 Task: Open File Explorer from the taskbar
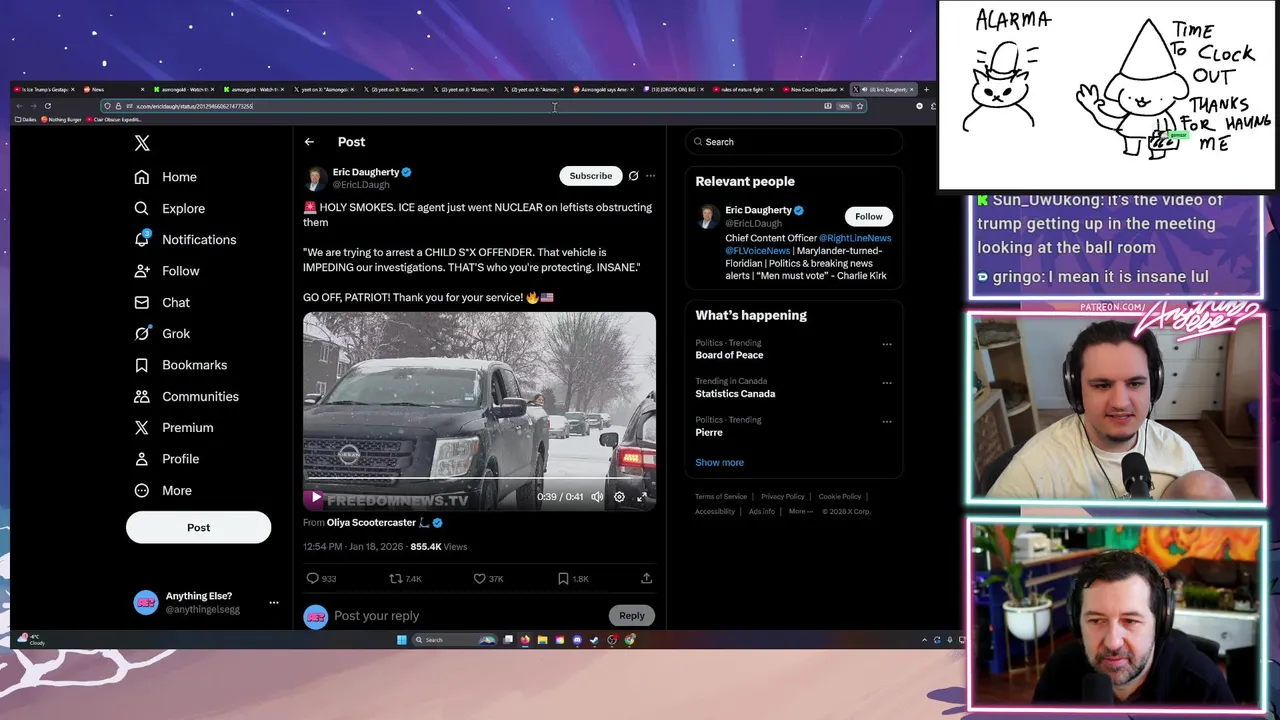pyautogui.click(x=542, y=640)
